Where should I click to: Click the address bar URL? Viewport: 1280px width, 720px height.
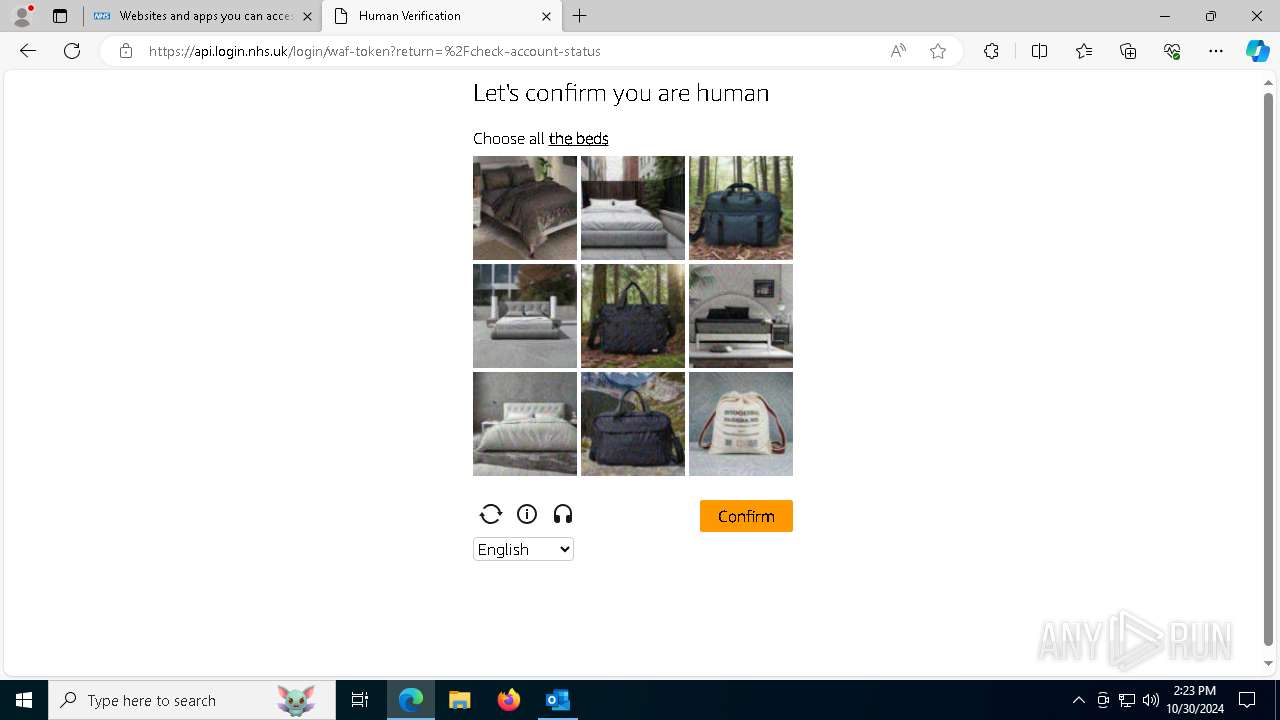[x=375, y=51]
